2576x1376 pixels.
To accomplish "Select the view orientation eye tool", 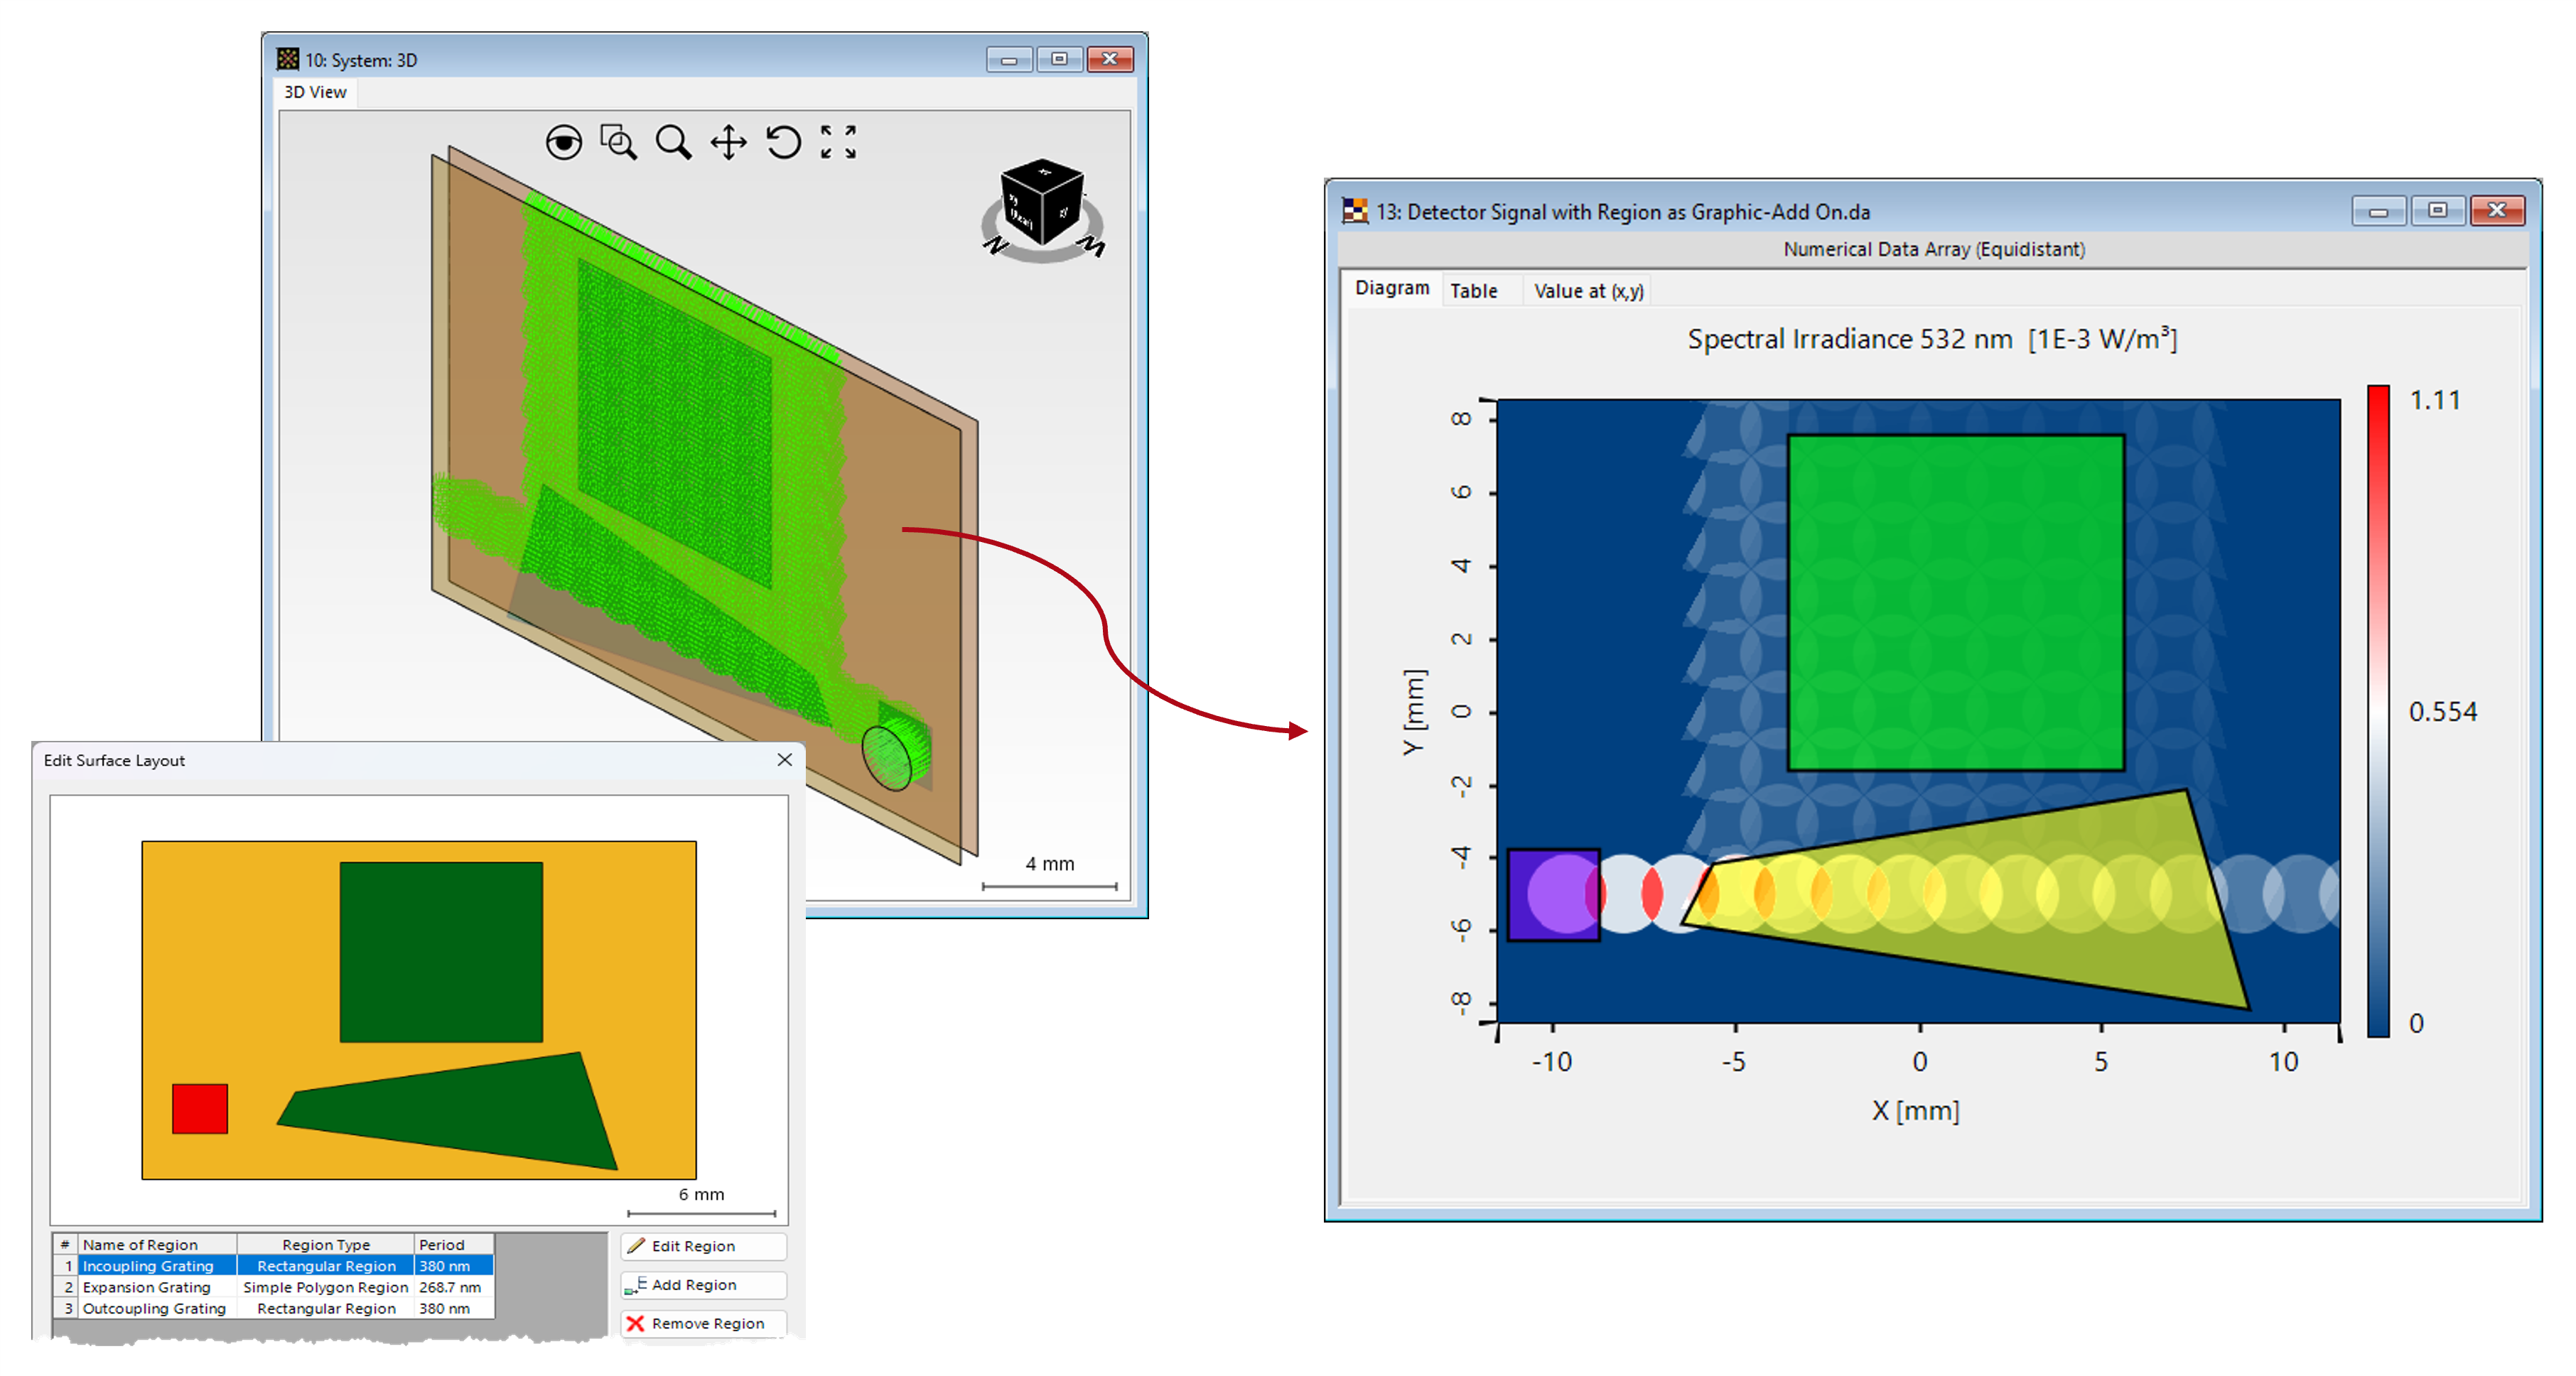I will (565, 142).
